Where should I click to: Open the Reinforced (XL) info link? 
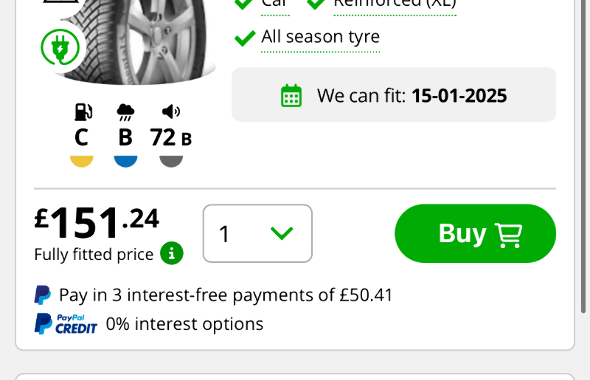[x=395, y=4]
